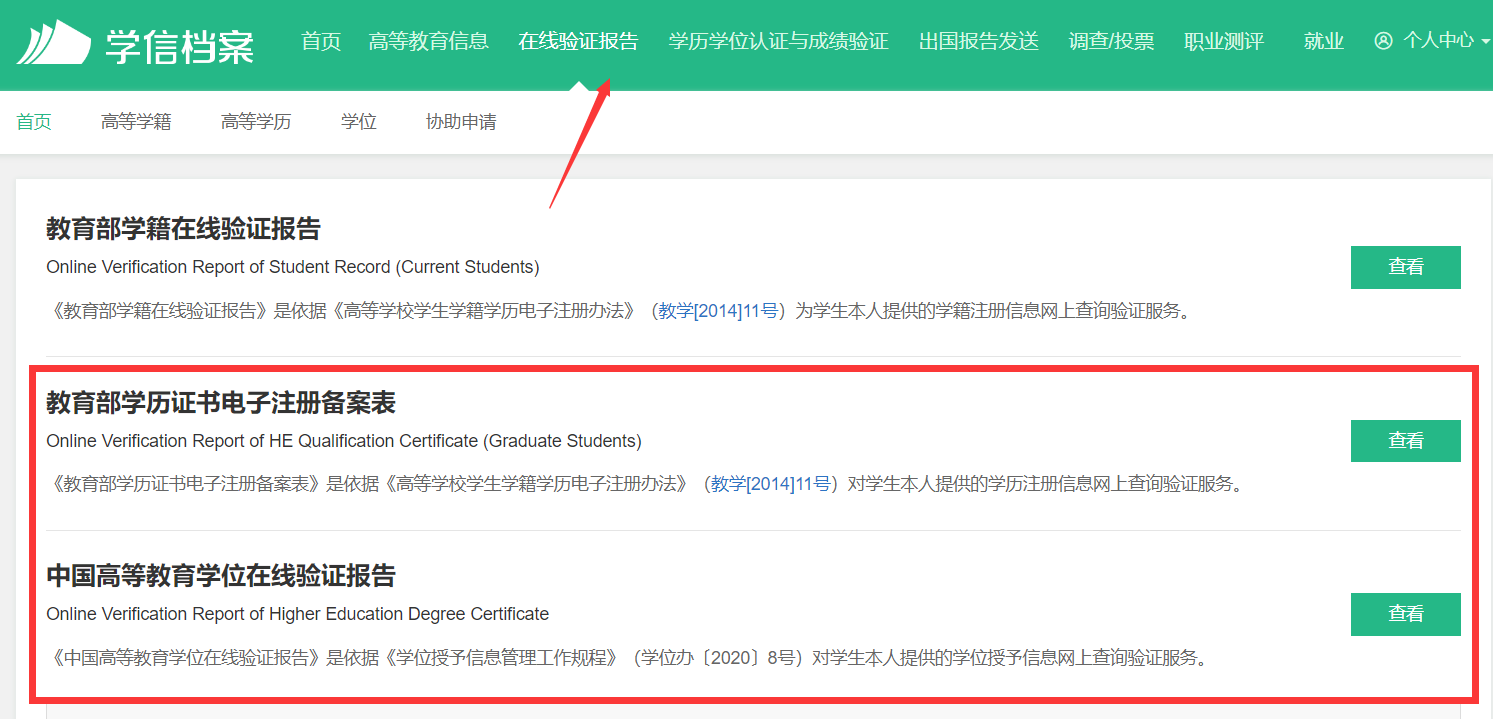Click the user profile icon beside 个人中心
The width and height of the screenshot is (1493, 719).
click(1383, 41)
